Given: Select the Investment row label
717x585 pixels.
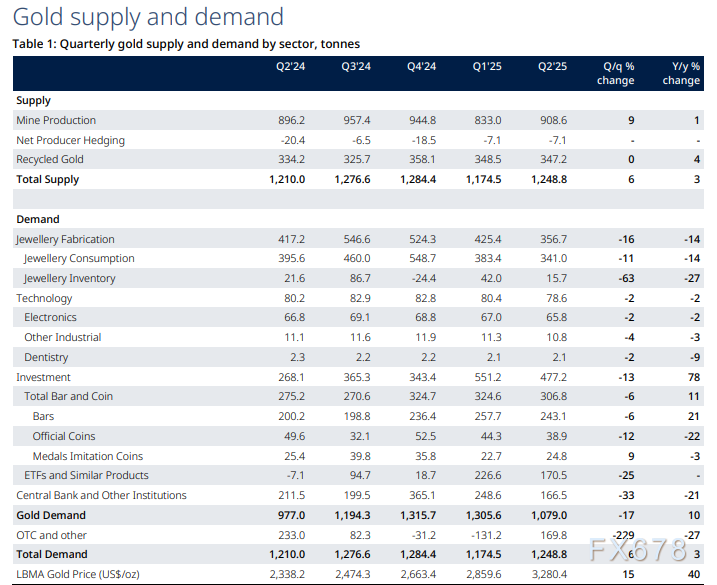Looking at the screenshot, I should click(x=43, y=377).
